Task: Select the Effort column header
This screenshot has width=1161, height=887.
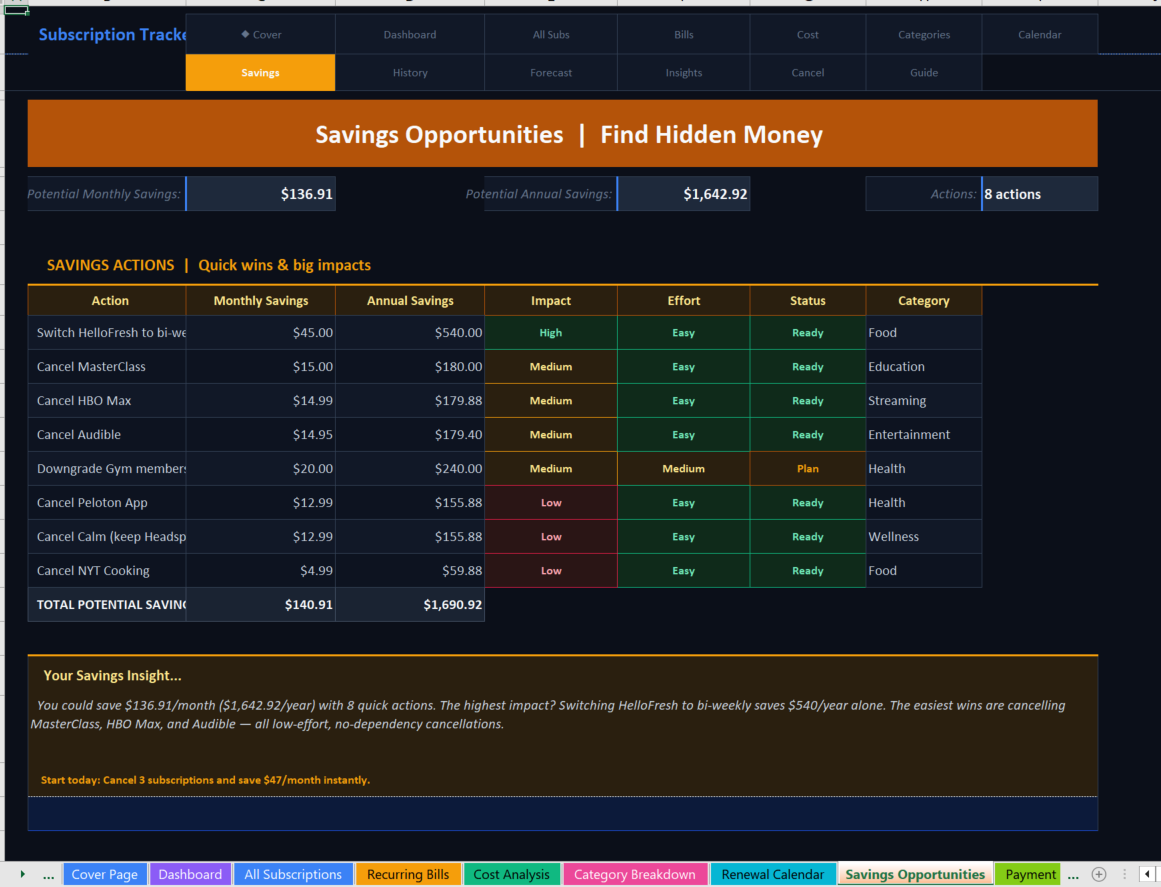Action: 683,301
